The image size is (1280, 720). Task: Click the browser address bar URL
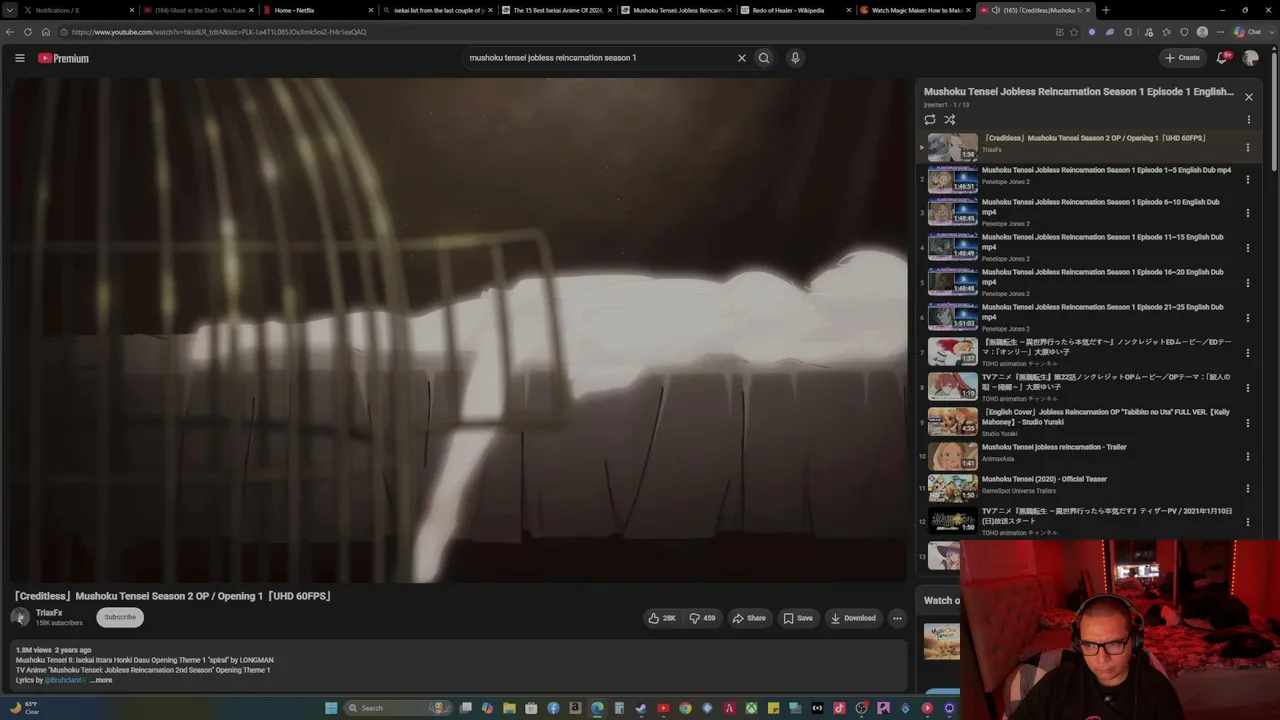(219, 32)
